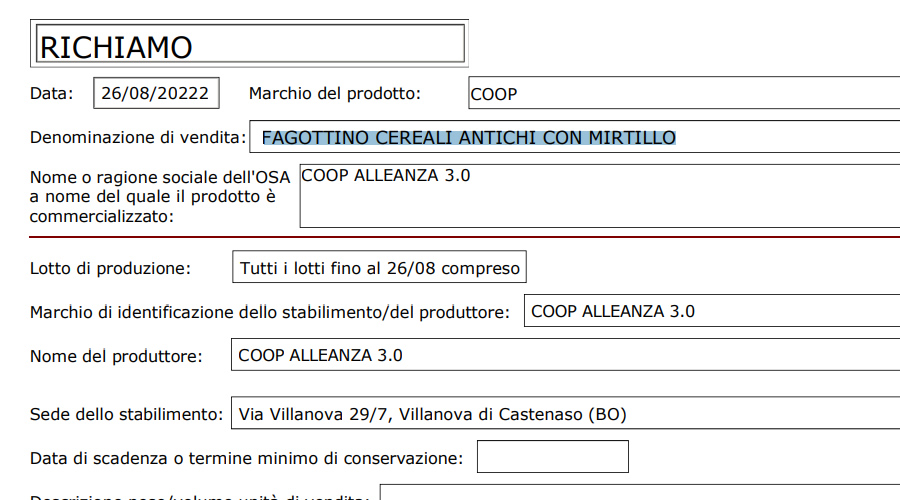Click the Descrizione peso/volume field at the bottom
The height and width of the screenshot is (500, 900).
640,493
